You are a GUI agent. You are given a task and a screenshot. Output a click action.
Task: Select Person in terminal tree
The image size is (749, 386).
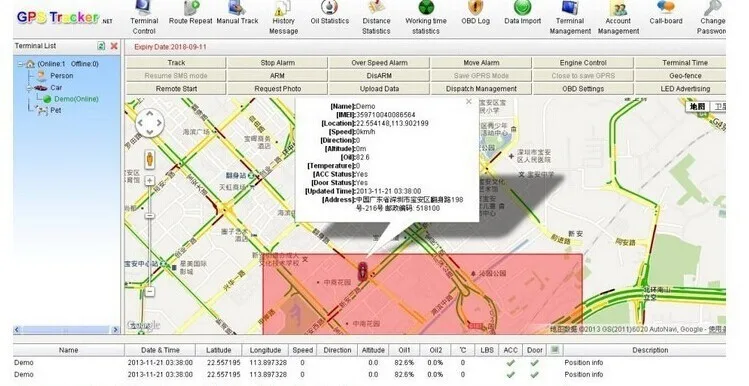coord(62,75)
